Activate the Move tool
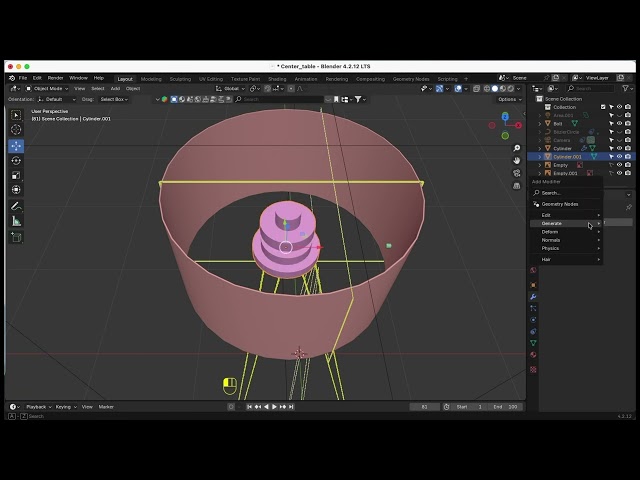The width and height of the screenshot is (640, 480). tap(16, 146)
